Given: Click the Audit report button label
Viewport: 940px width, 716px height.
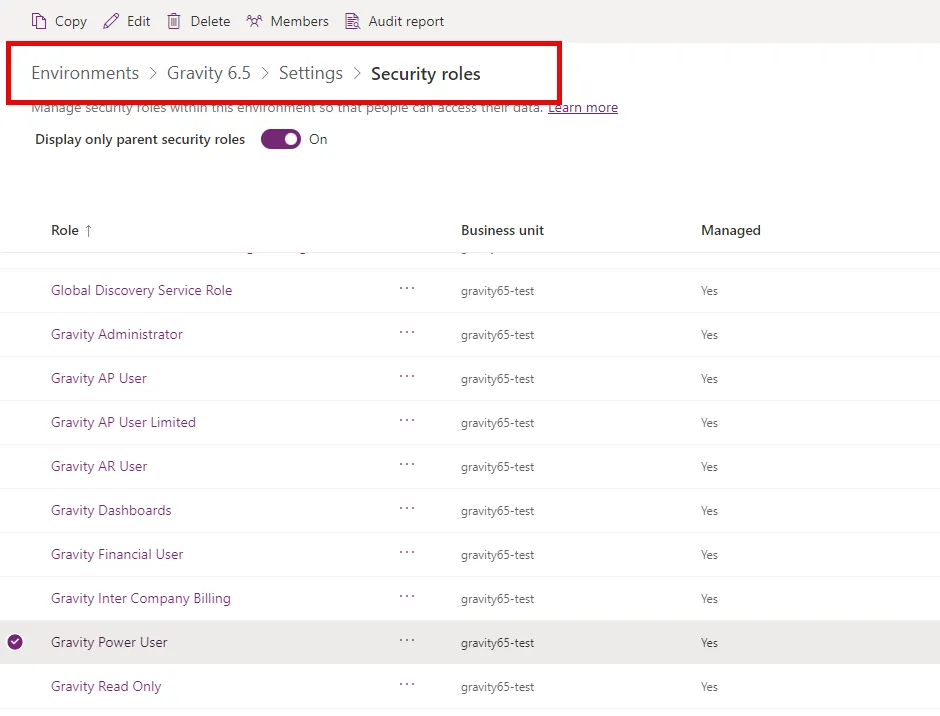Looking at the screenshot, I should 406,22.
